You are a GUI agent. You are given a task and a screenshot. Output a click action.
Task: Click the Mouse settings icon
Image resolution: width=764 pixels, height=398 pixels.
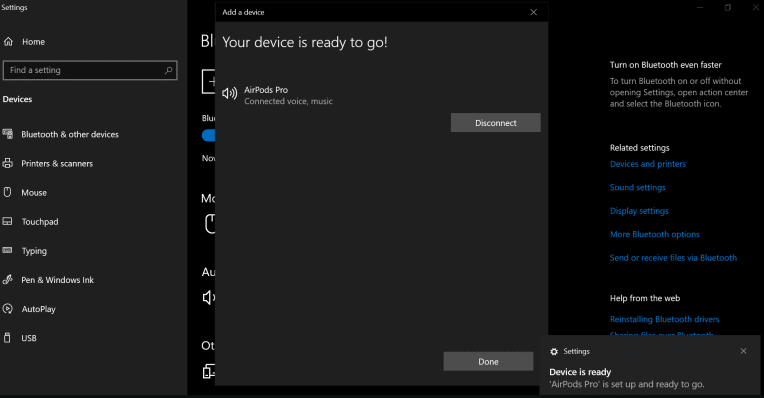(x=7, y=192)
